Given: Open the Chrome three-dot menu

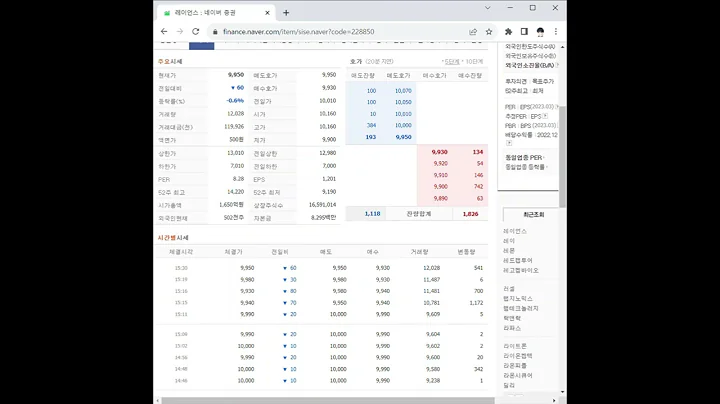Looking at the screenshot, I should point(556,32).
